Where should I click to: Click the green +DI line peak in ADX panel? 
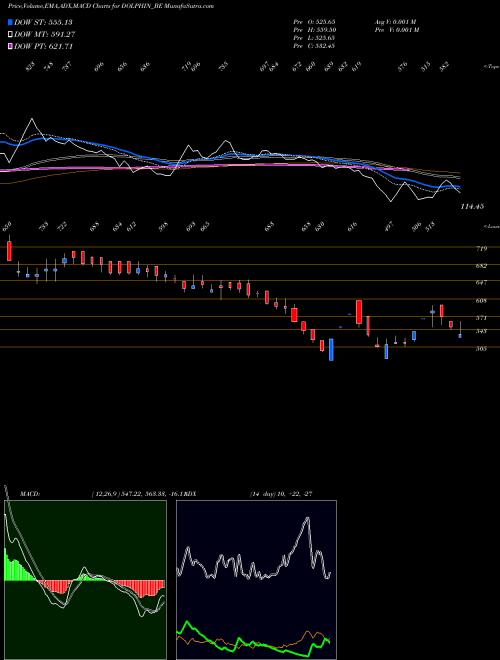(187, 622)
